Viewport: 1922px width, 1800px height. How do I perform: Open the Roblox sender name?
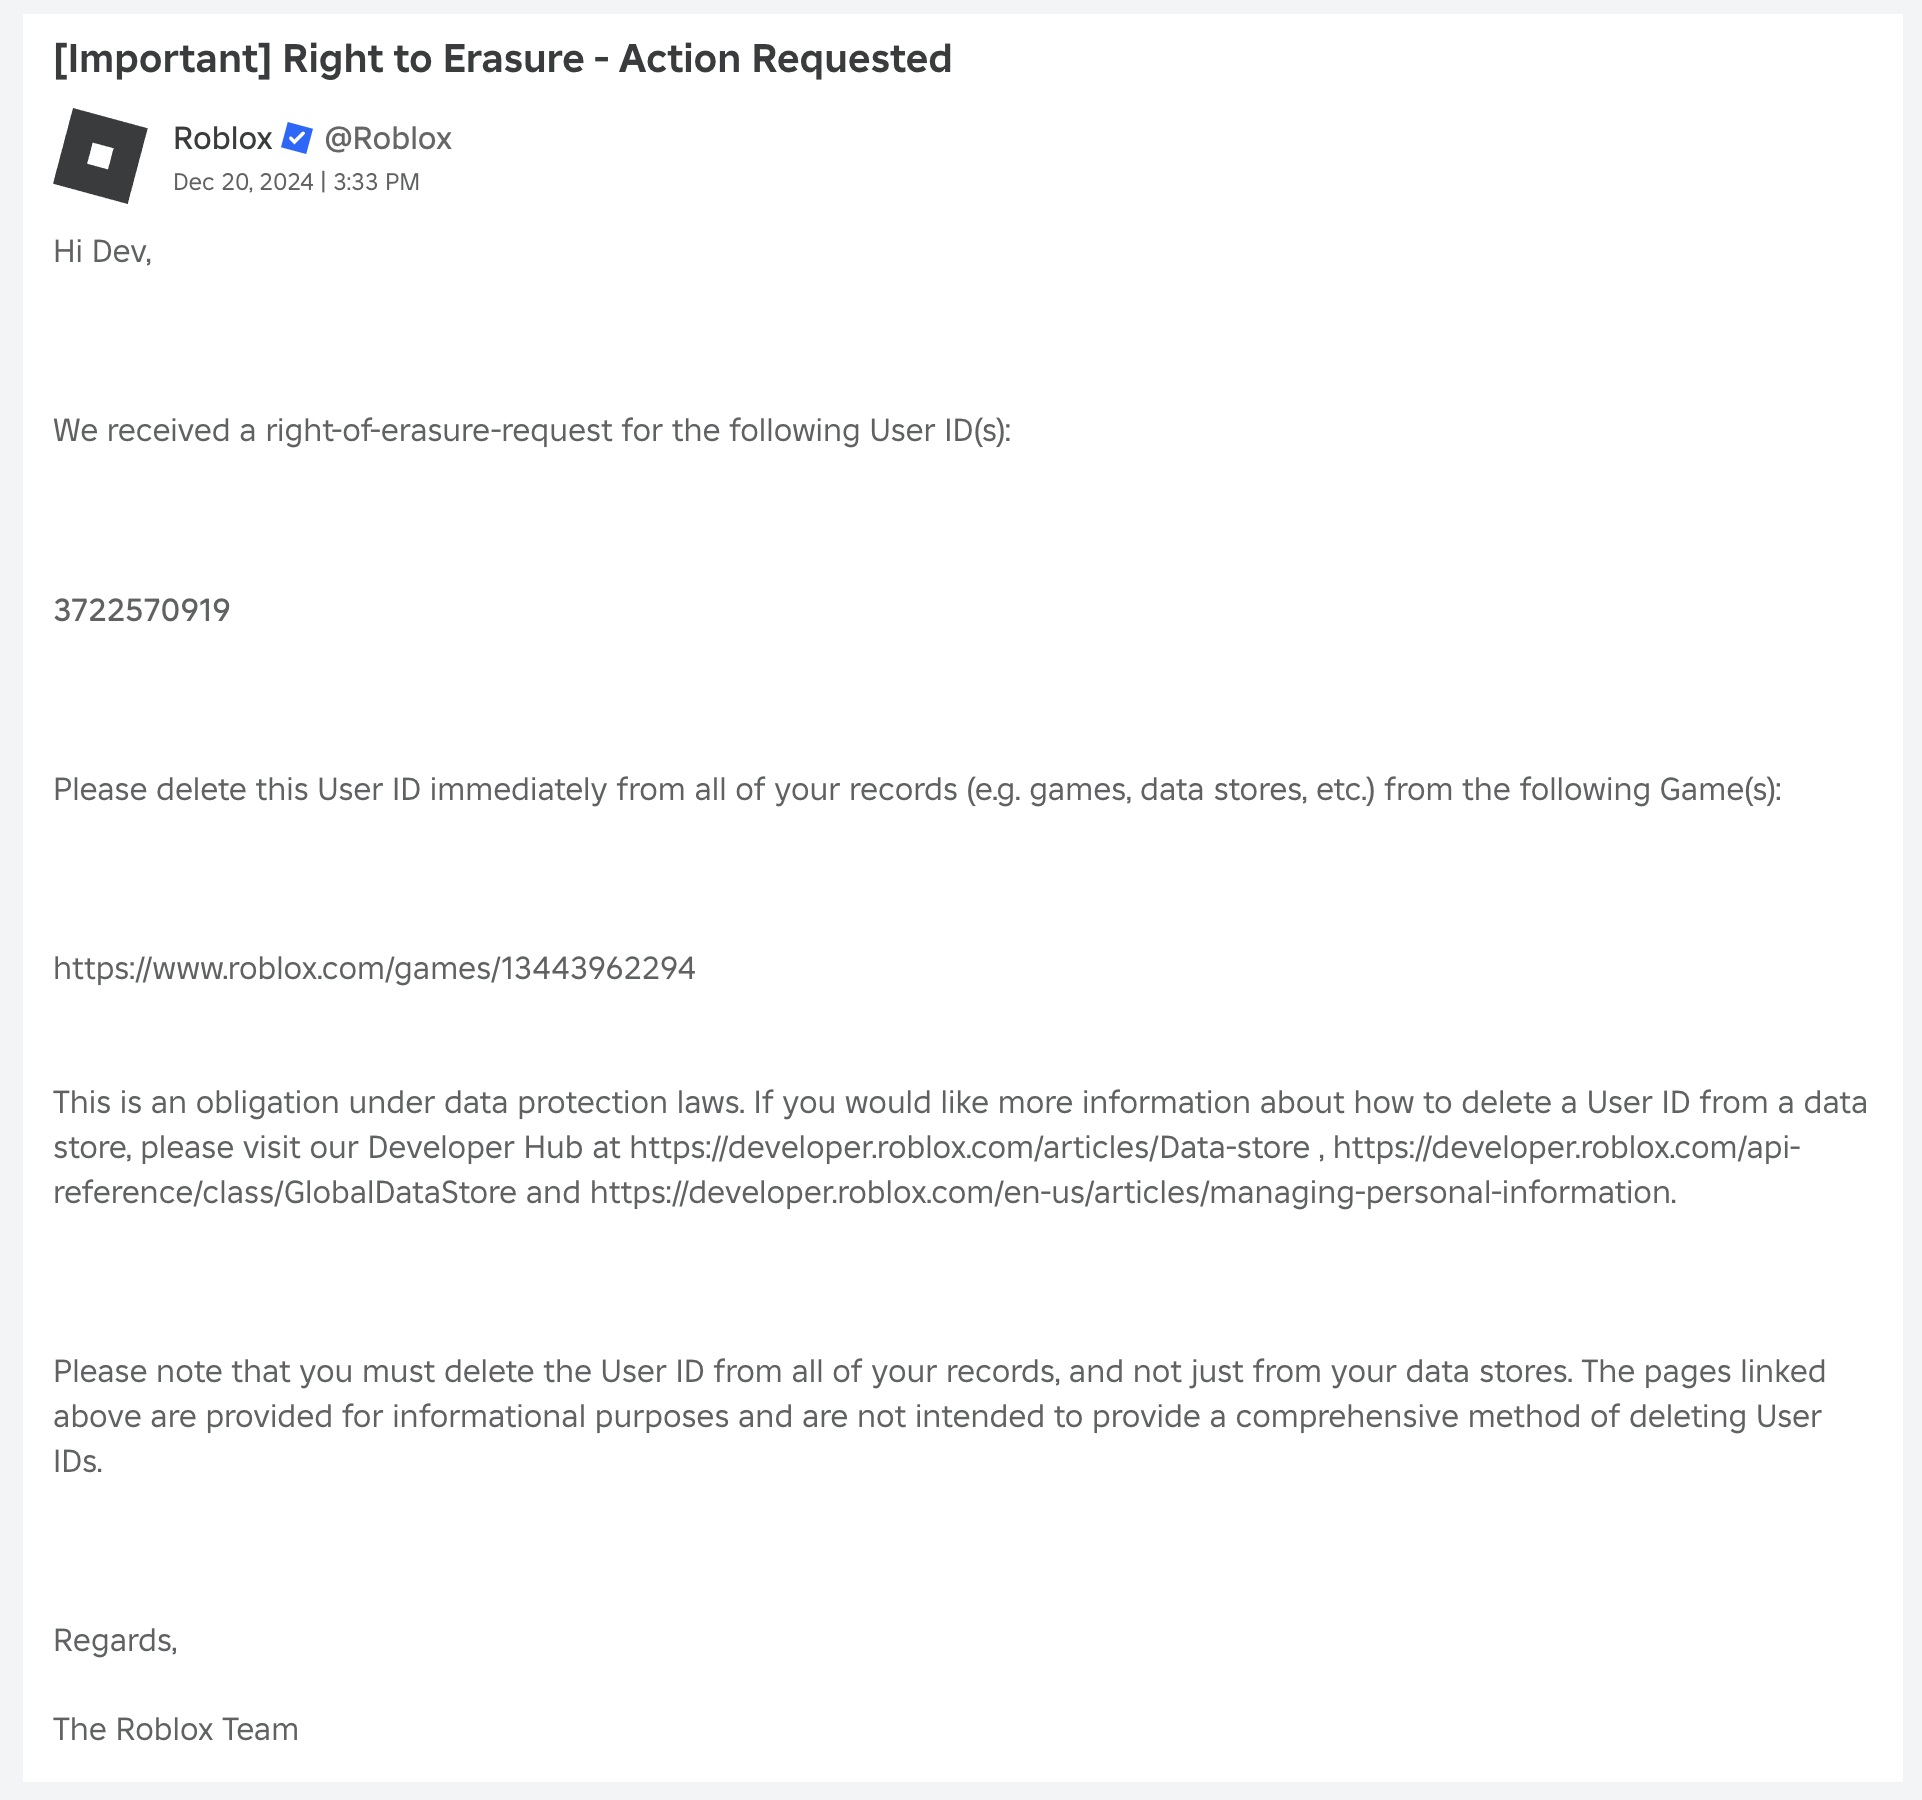click(x=222, y=138)
